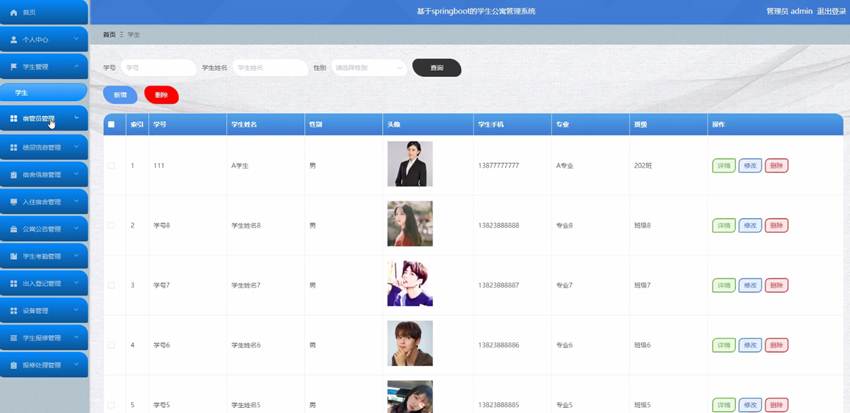Click the blue 新增 add button
850x413 pixels.
coord(120,95)
